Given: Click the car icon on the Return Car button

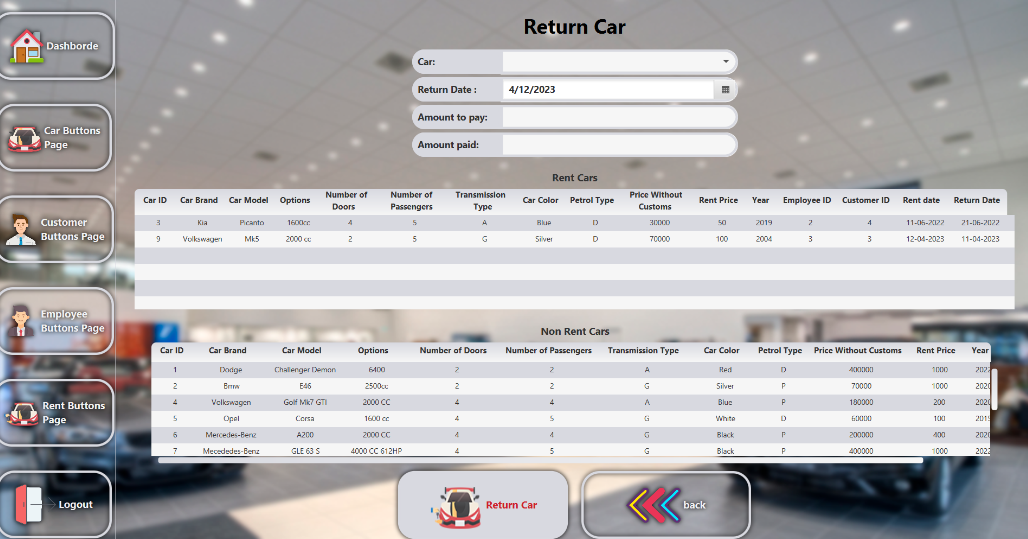Looking at the screenshot, I should pyautogui.click(x=457, y=507).
